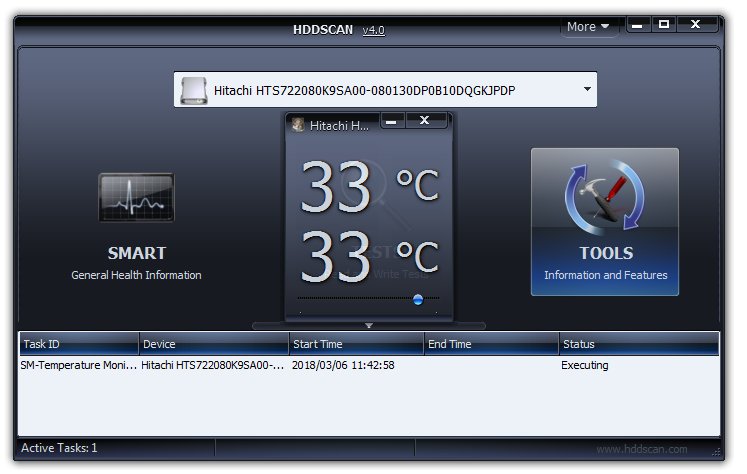The width and height of the screenshot is (747, 474).
Task: Collapse the panel using the down triangle handle
Action: pos(369,326)
